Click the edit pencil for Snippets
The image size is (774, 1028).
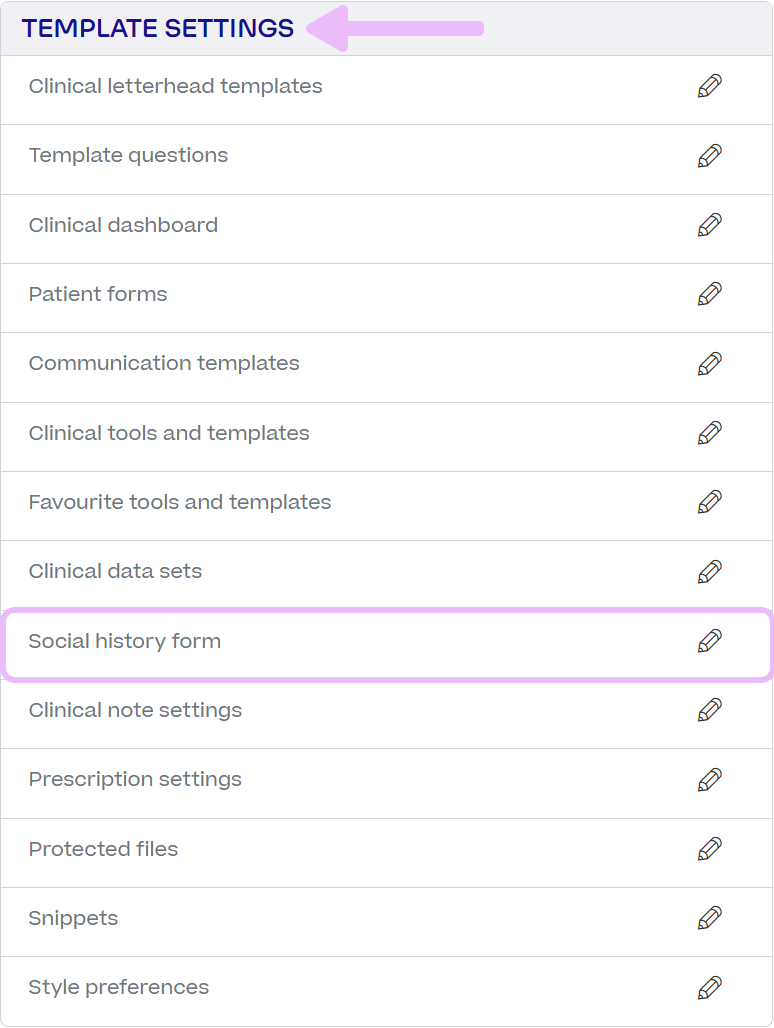pos(710,918)
